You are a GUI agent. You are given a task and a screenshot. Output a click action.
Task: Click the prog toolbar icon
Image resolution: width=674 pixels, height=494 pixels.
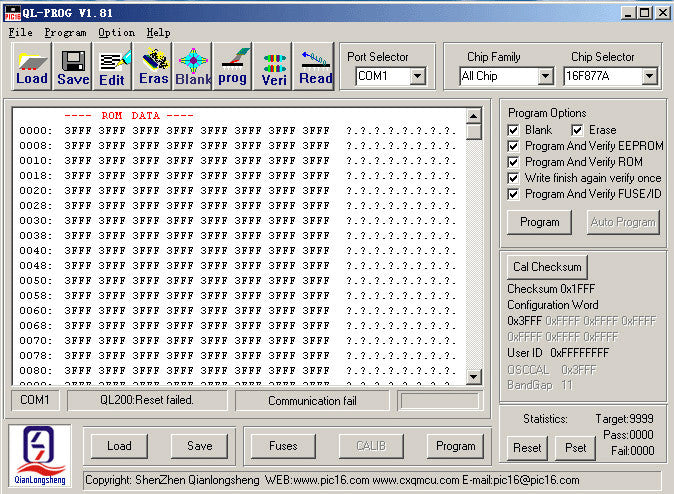click(x=232, y=66)
